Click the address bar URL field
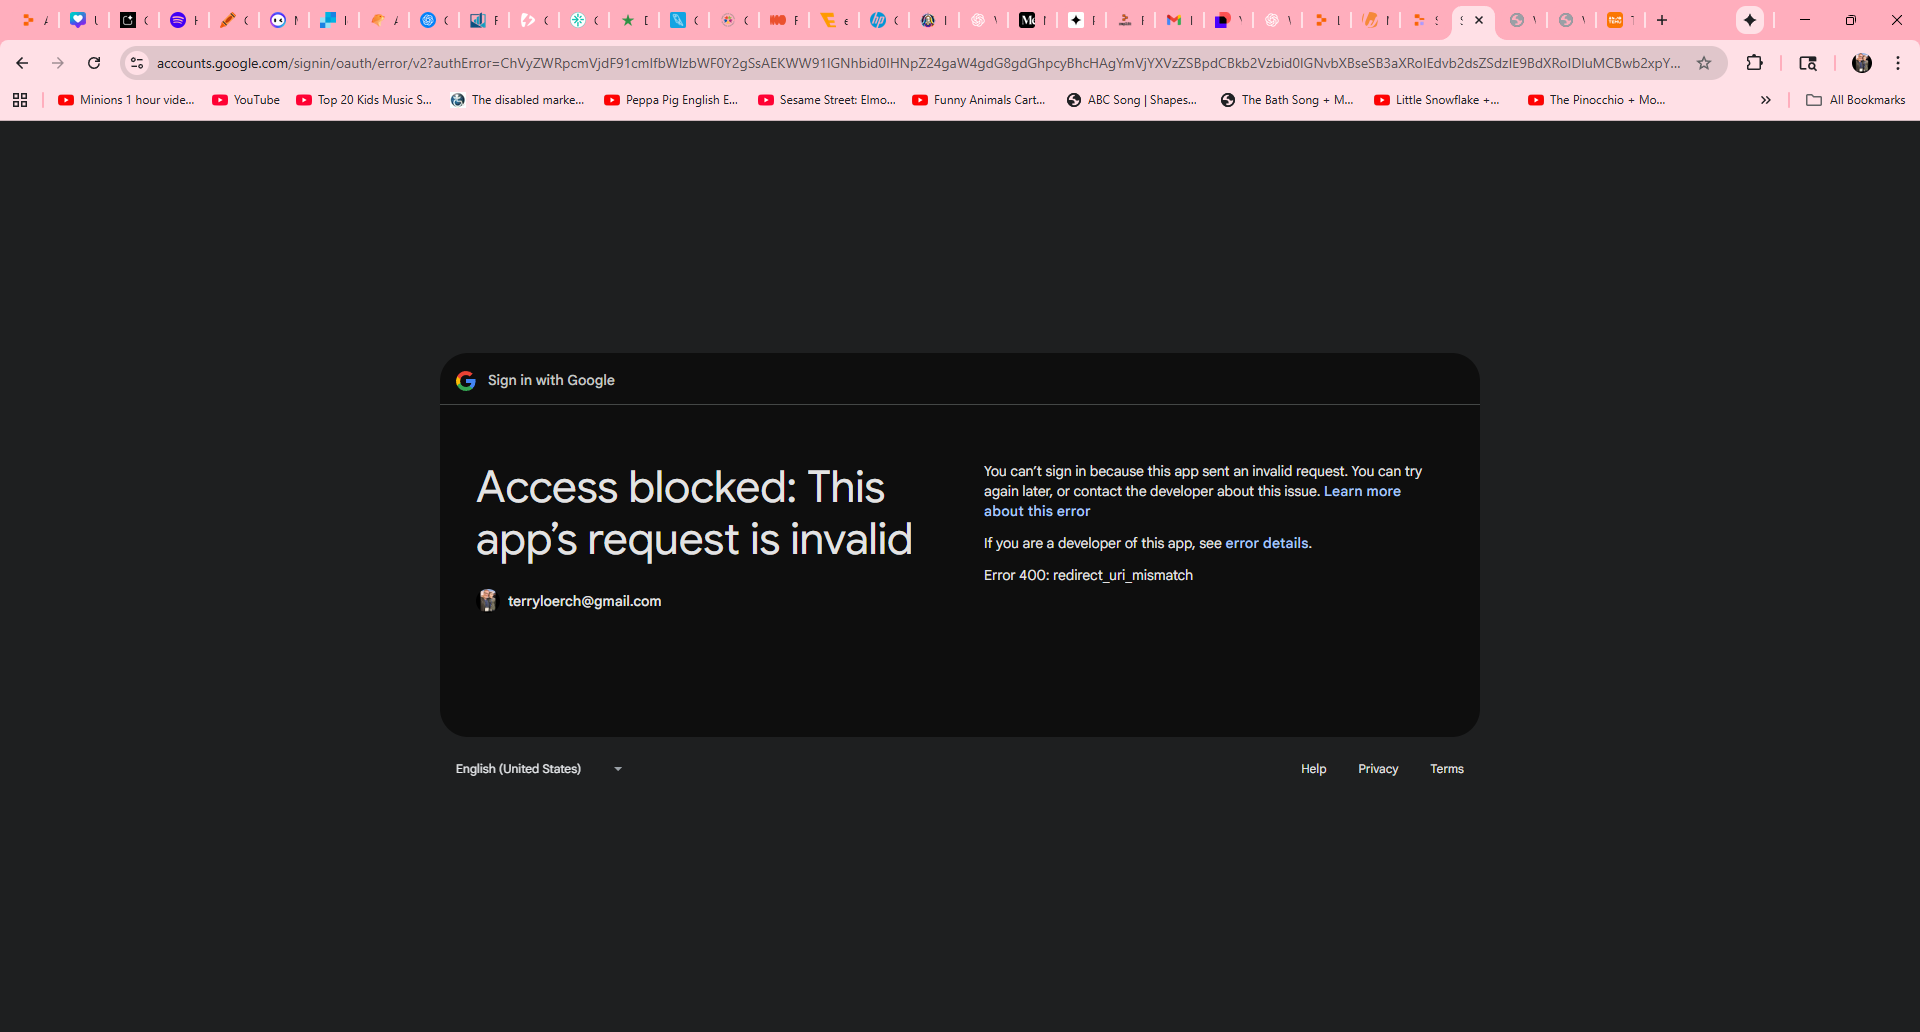 tap(900, 63)
